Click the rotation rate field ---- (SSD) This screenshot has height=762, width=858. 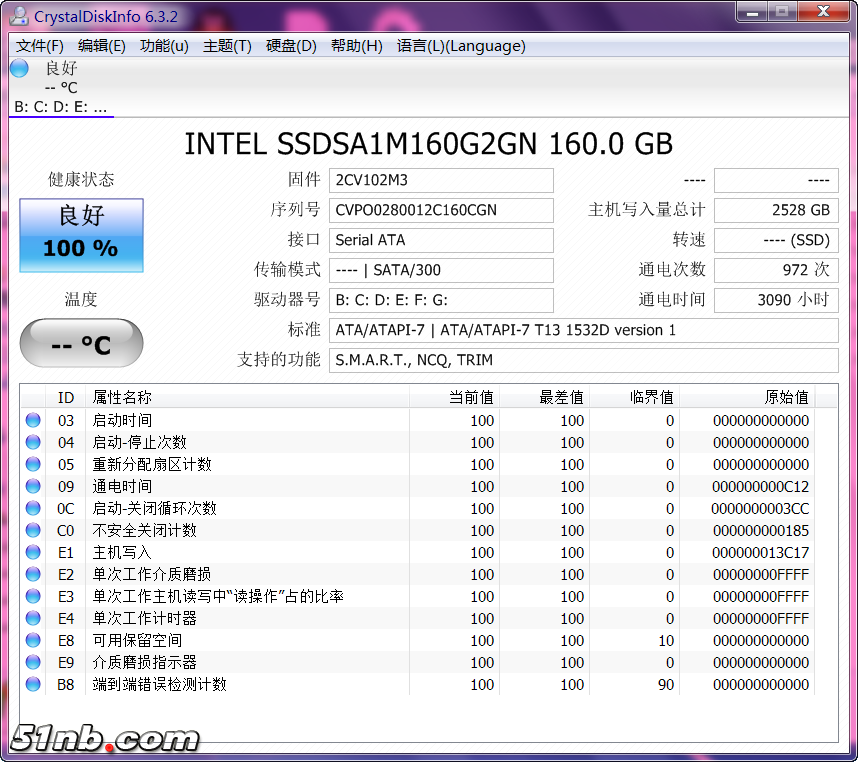click(x=776, y=241)
